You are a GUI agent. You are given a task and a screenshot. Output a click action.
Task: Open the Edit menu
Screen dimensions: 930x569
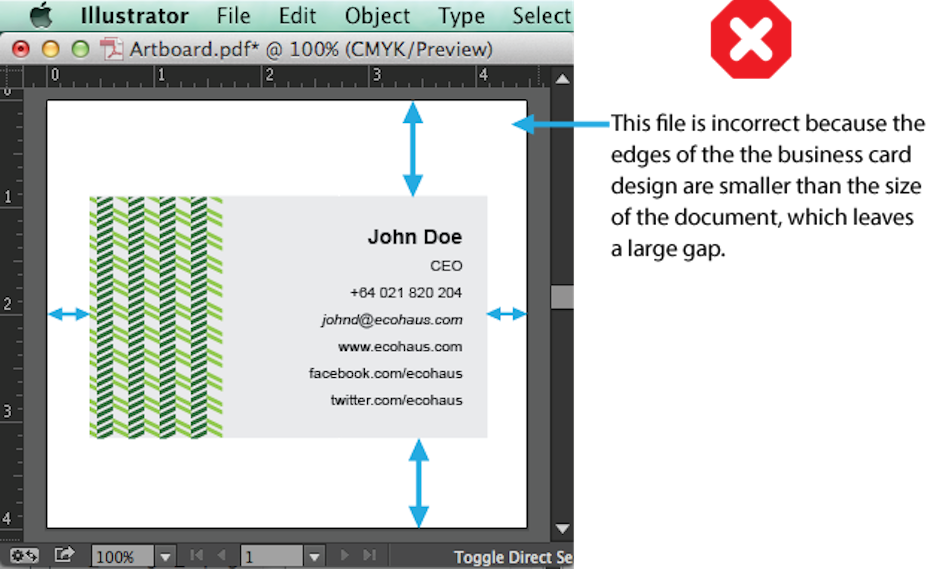point(297,16)
